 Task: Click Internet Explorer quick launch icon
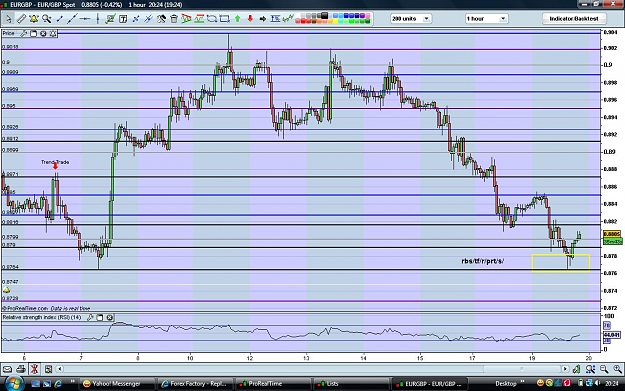point(58,383)
